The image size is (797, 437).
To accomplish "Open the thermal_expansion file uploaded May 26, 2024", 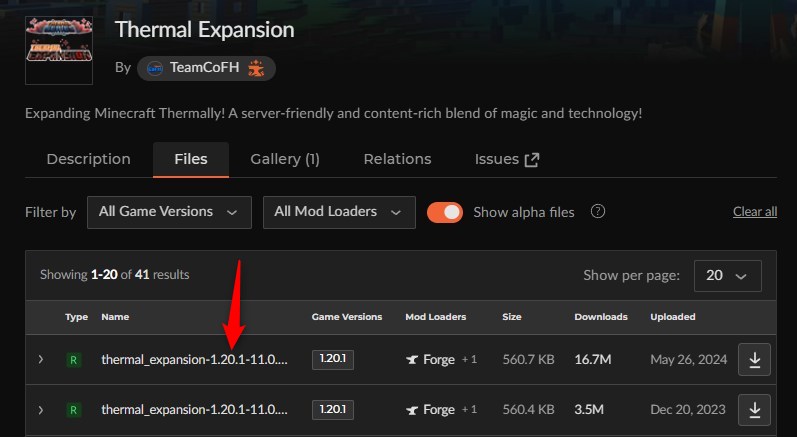I will point(194,360).
